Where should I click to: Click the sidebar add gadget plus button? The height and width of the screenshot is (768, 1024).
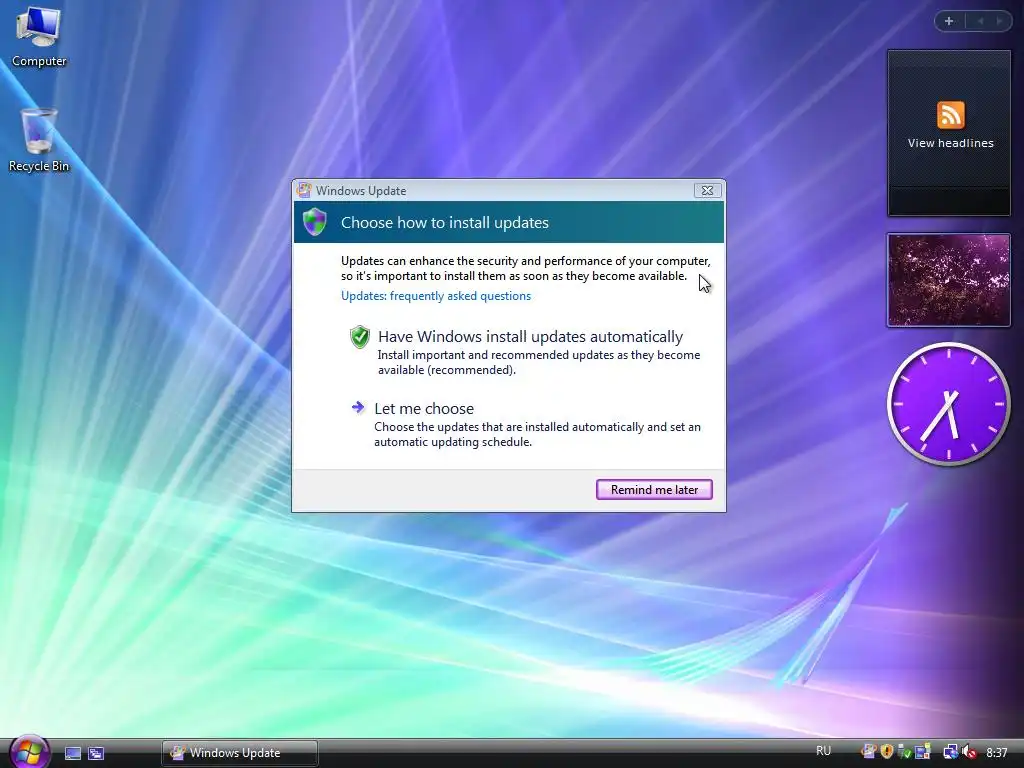click(949, 21)
